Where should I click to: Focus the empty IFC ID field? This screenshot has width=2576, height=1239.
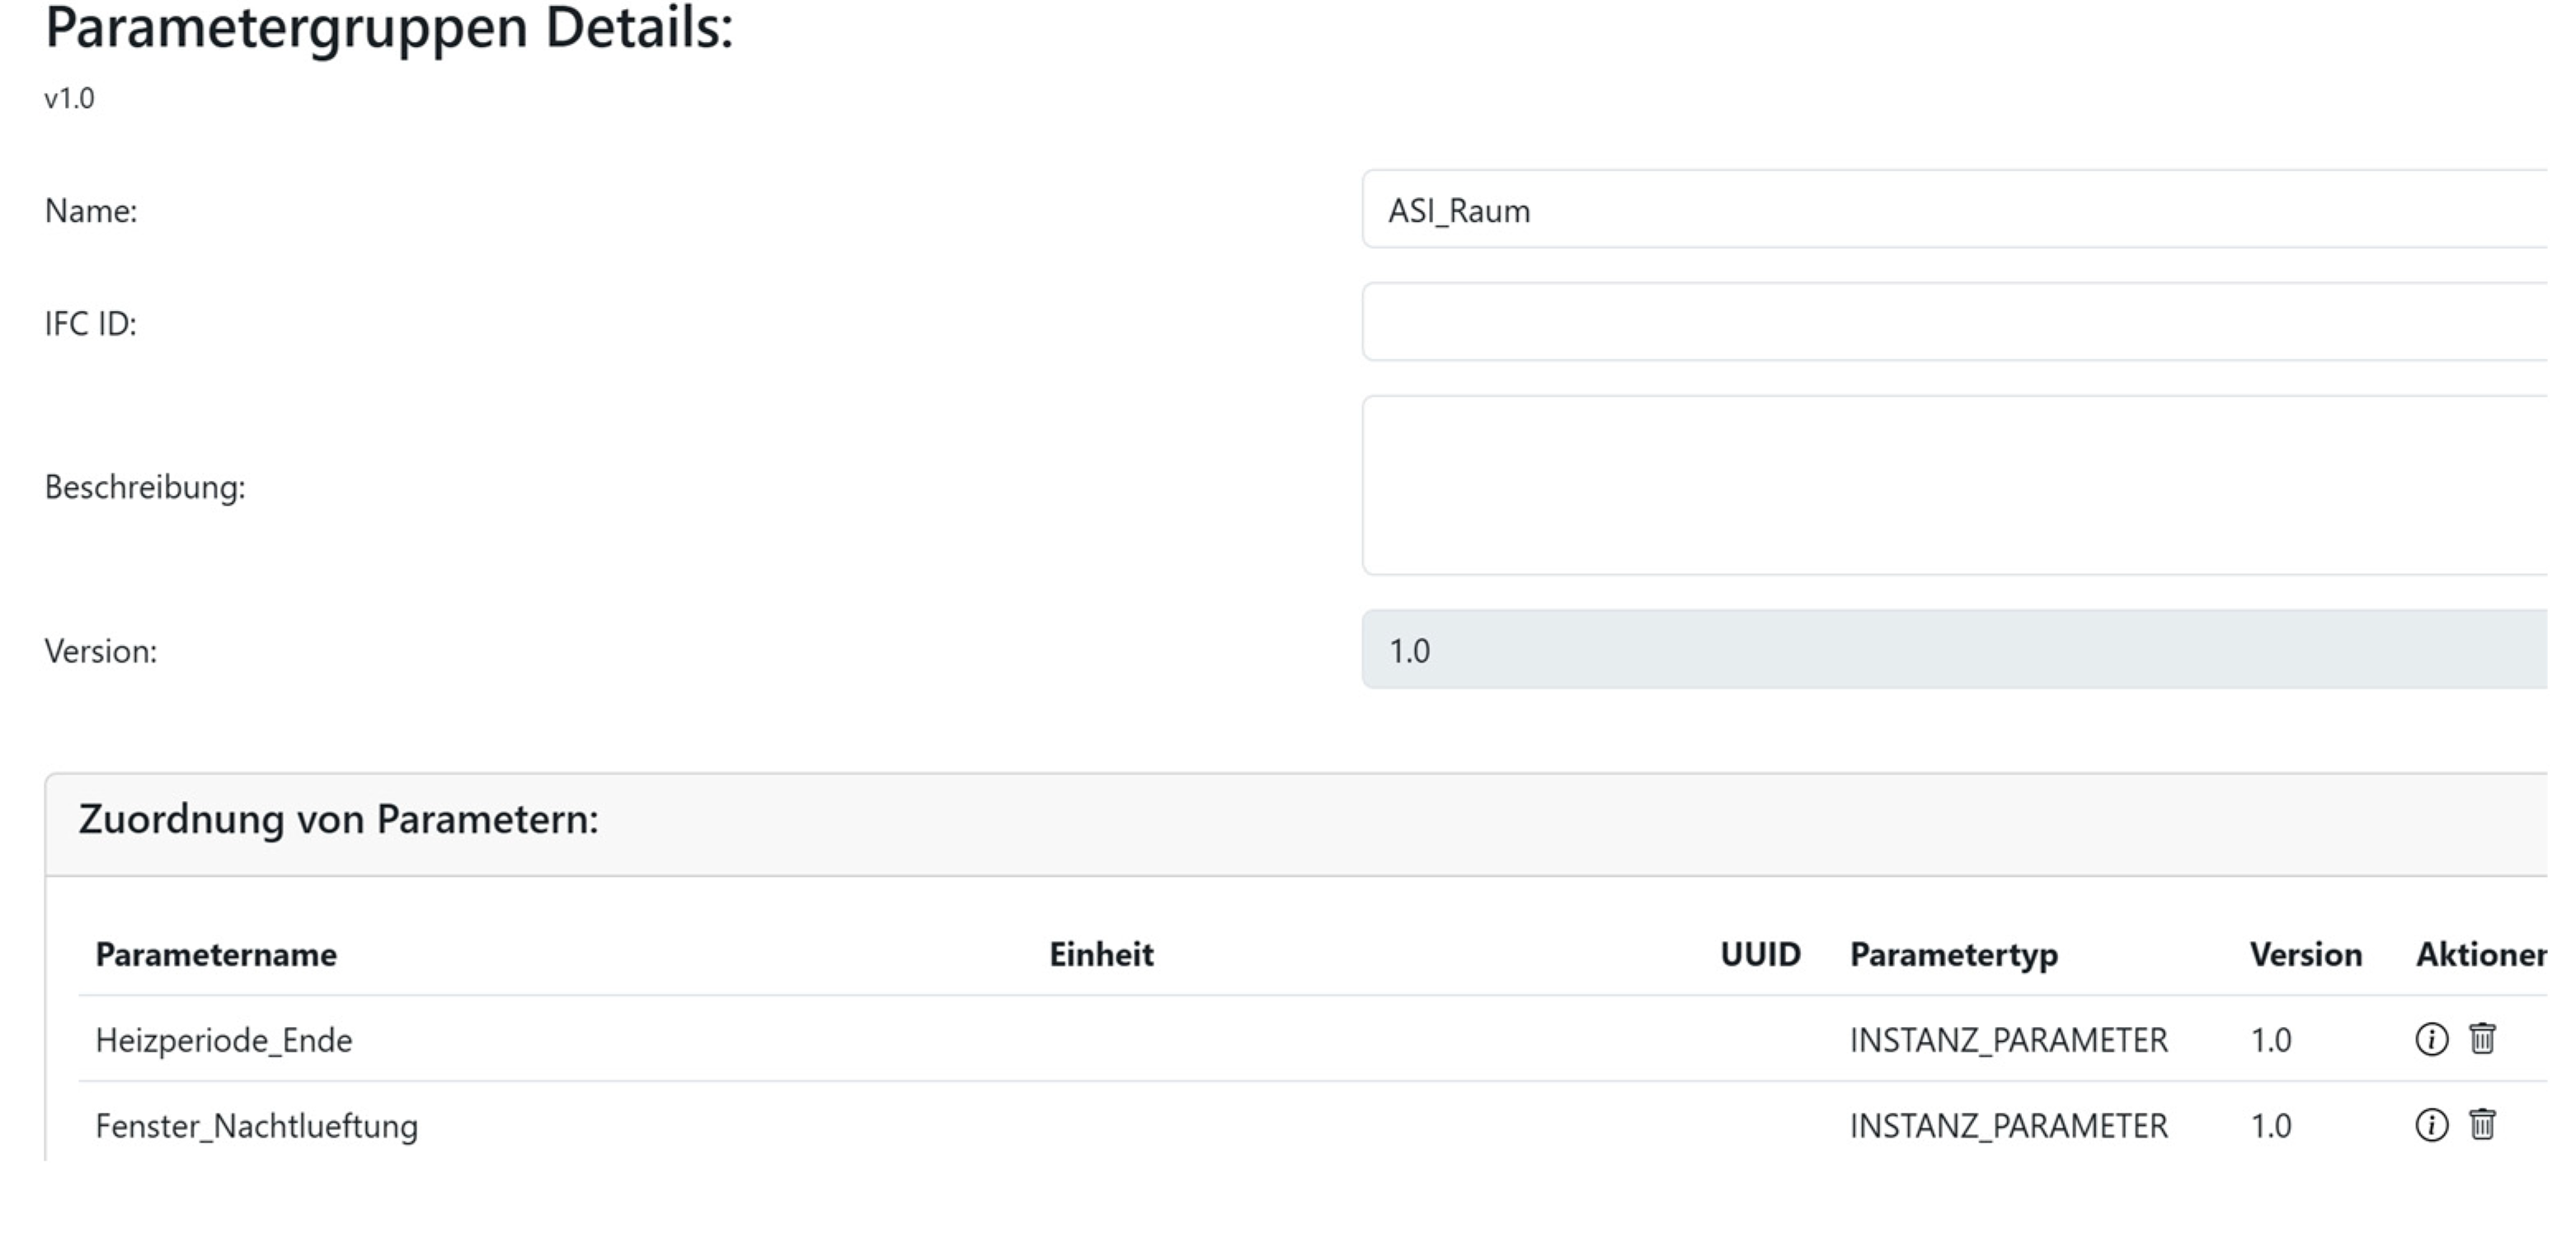(x=1950, y=322)
